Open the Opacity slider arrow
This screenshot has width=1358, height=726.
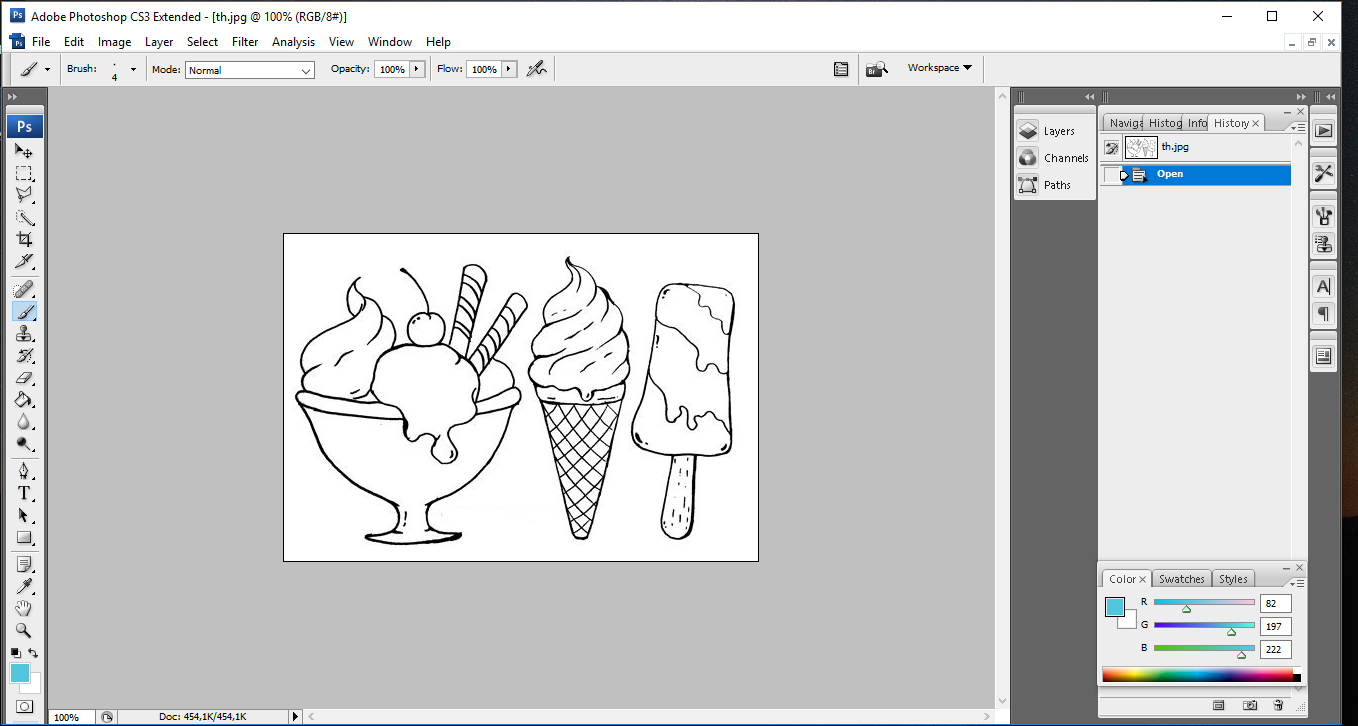click(x=417, y=69)
